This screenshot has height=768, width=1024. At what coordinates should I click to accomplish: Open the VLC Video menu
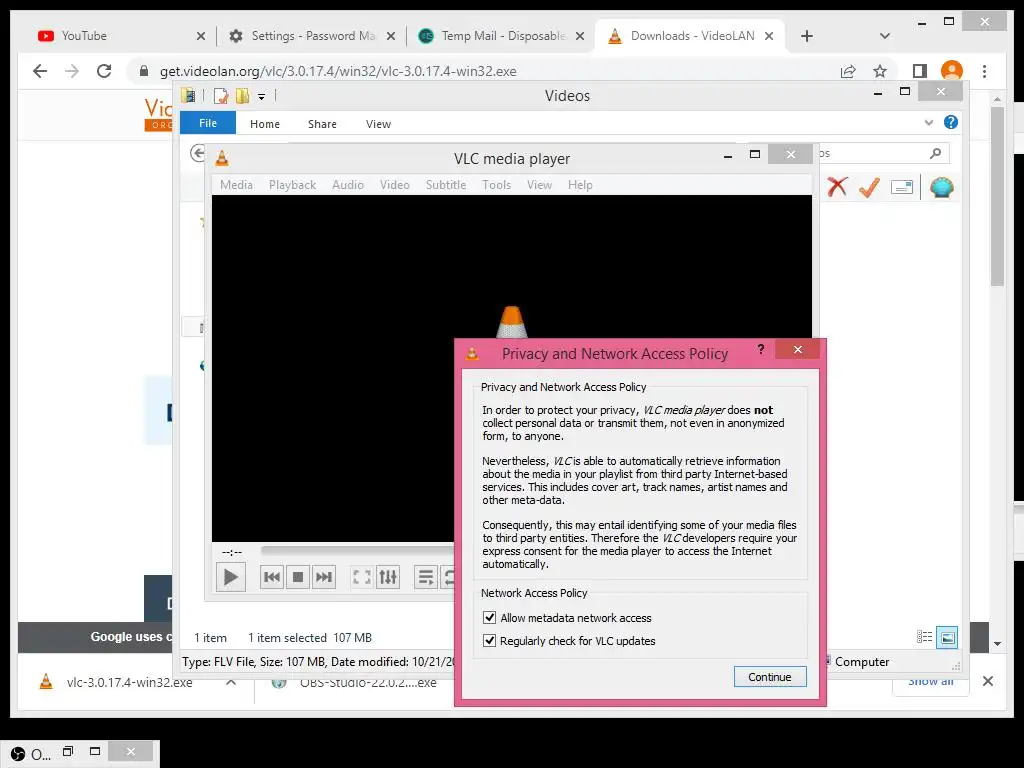point(395,185)
